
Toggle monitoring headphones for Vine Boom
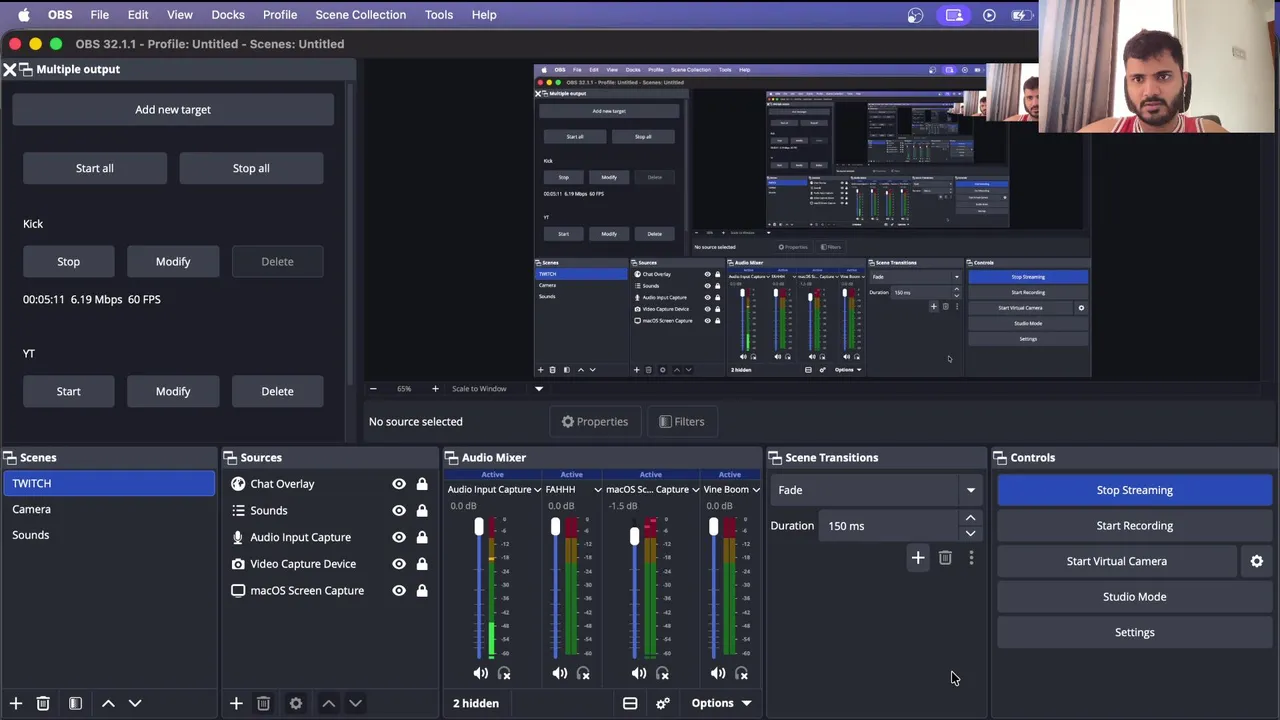click(741, 673)
